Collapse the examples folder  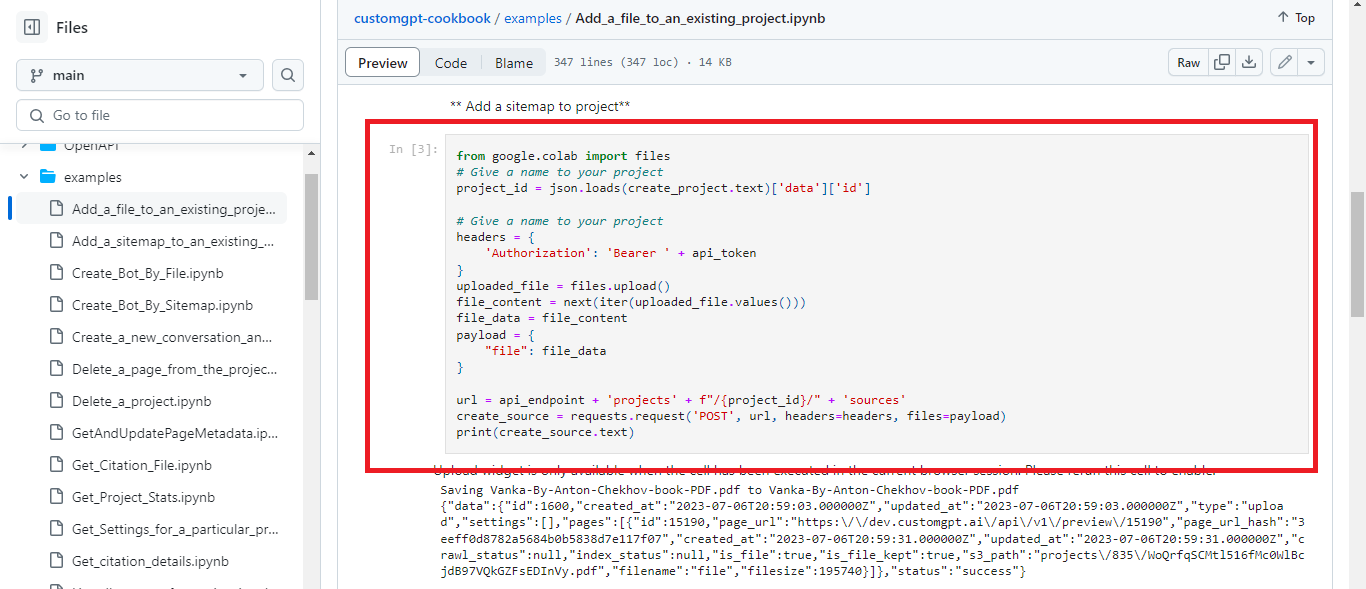(x=23, y=176)
